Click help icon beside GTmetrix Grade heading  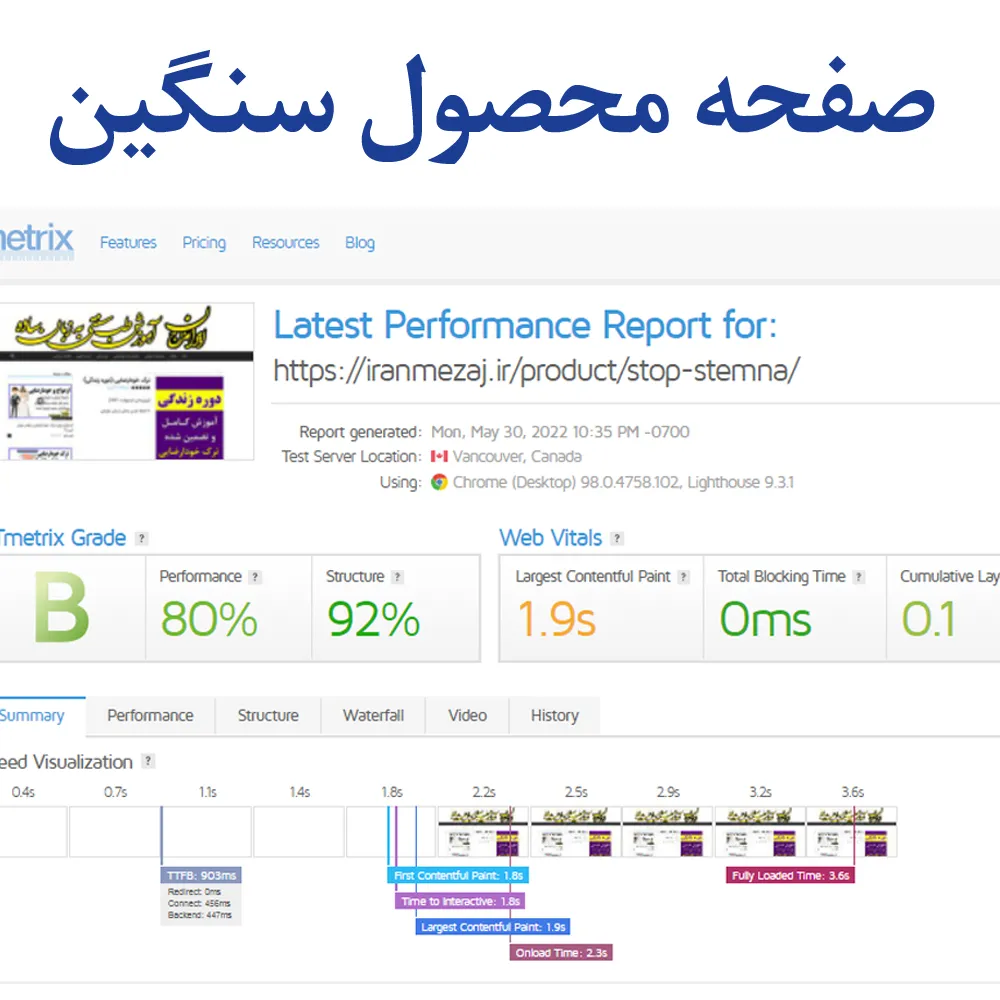(141, 538)
